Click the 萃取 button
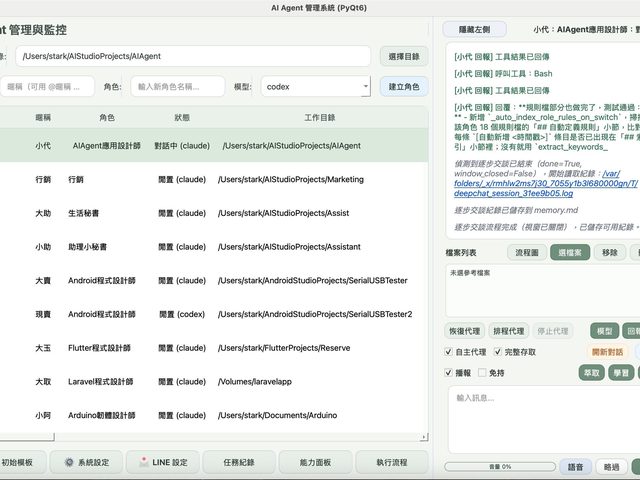640x480 pixels. tap(591, 373)
